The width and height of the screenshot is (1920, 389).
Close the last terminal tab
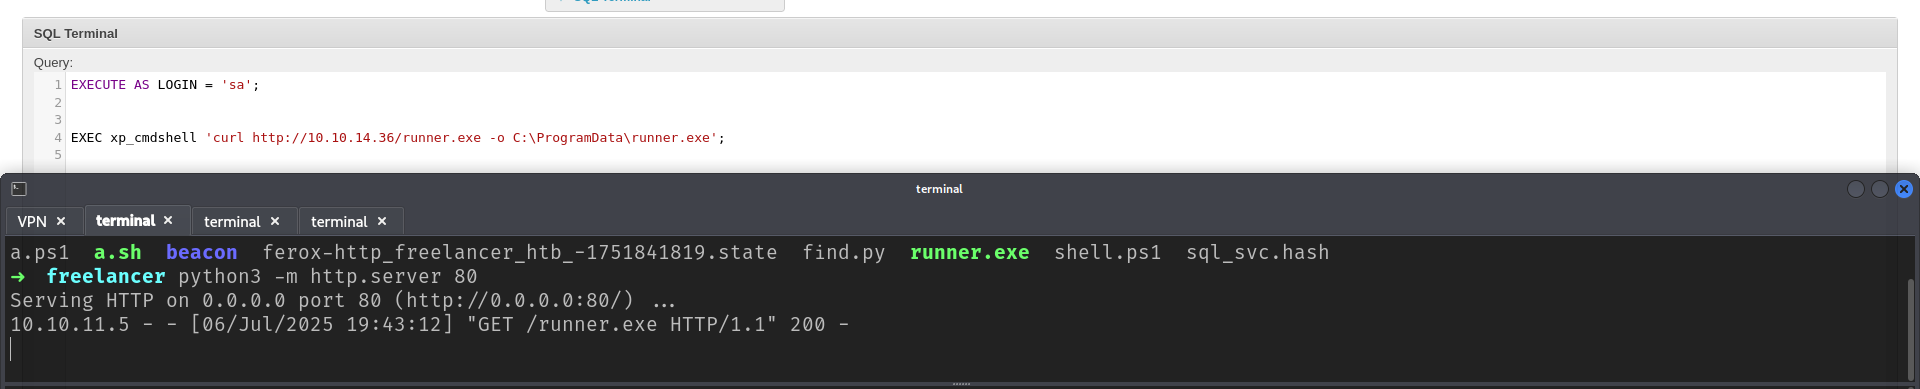click(x=382, y=221)
